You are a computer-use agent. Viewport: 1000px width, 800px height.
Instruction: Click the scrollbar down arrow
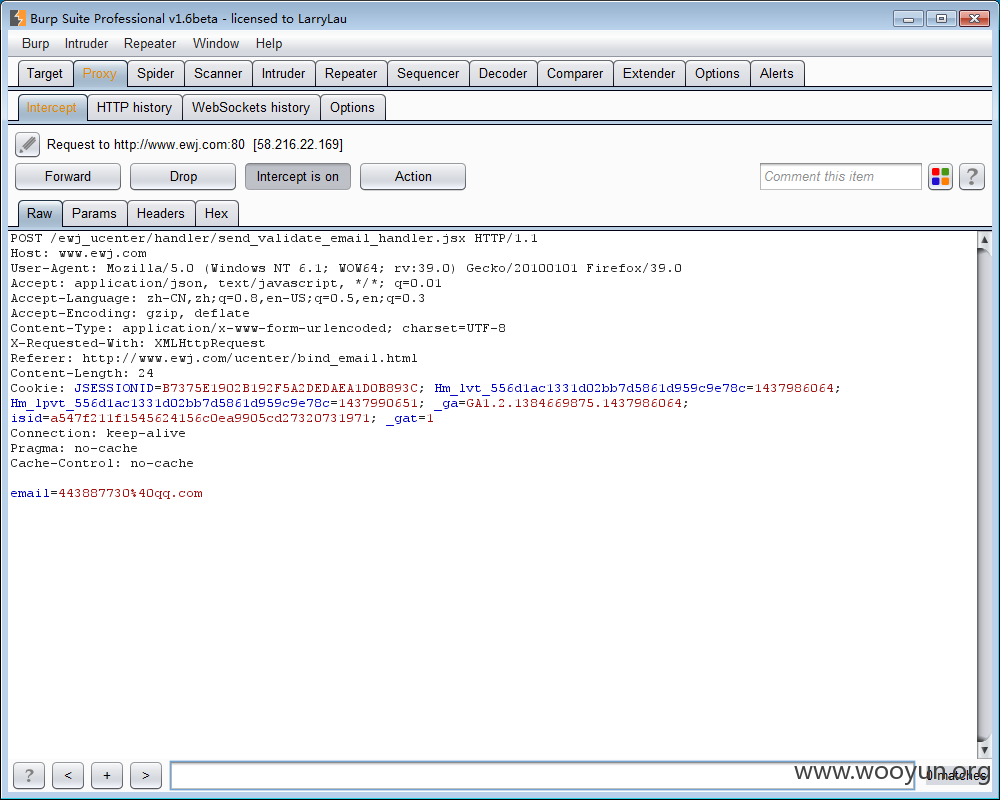(984, 750)
